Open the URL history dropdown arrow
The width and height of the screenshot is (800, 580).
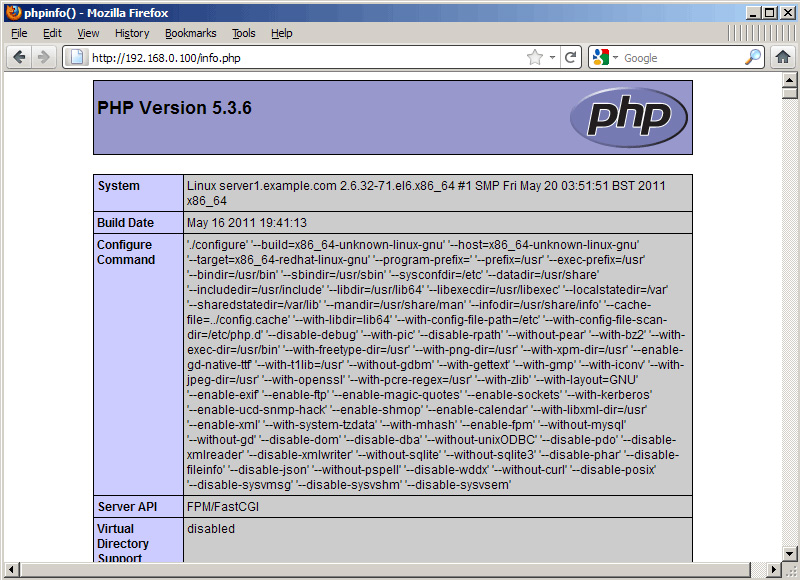tap(552, 57)
